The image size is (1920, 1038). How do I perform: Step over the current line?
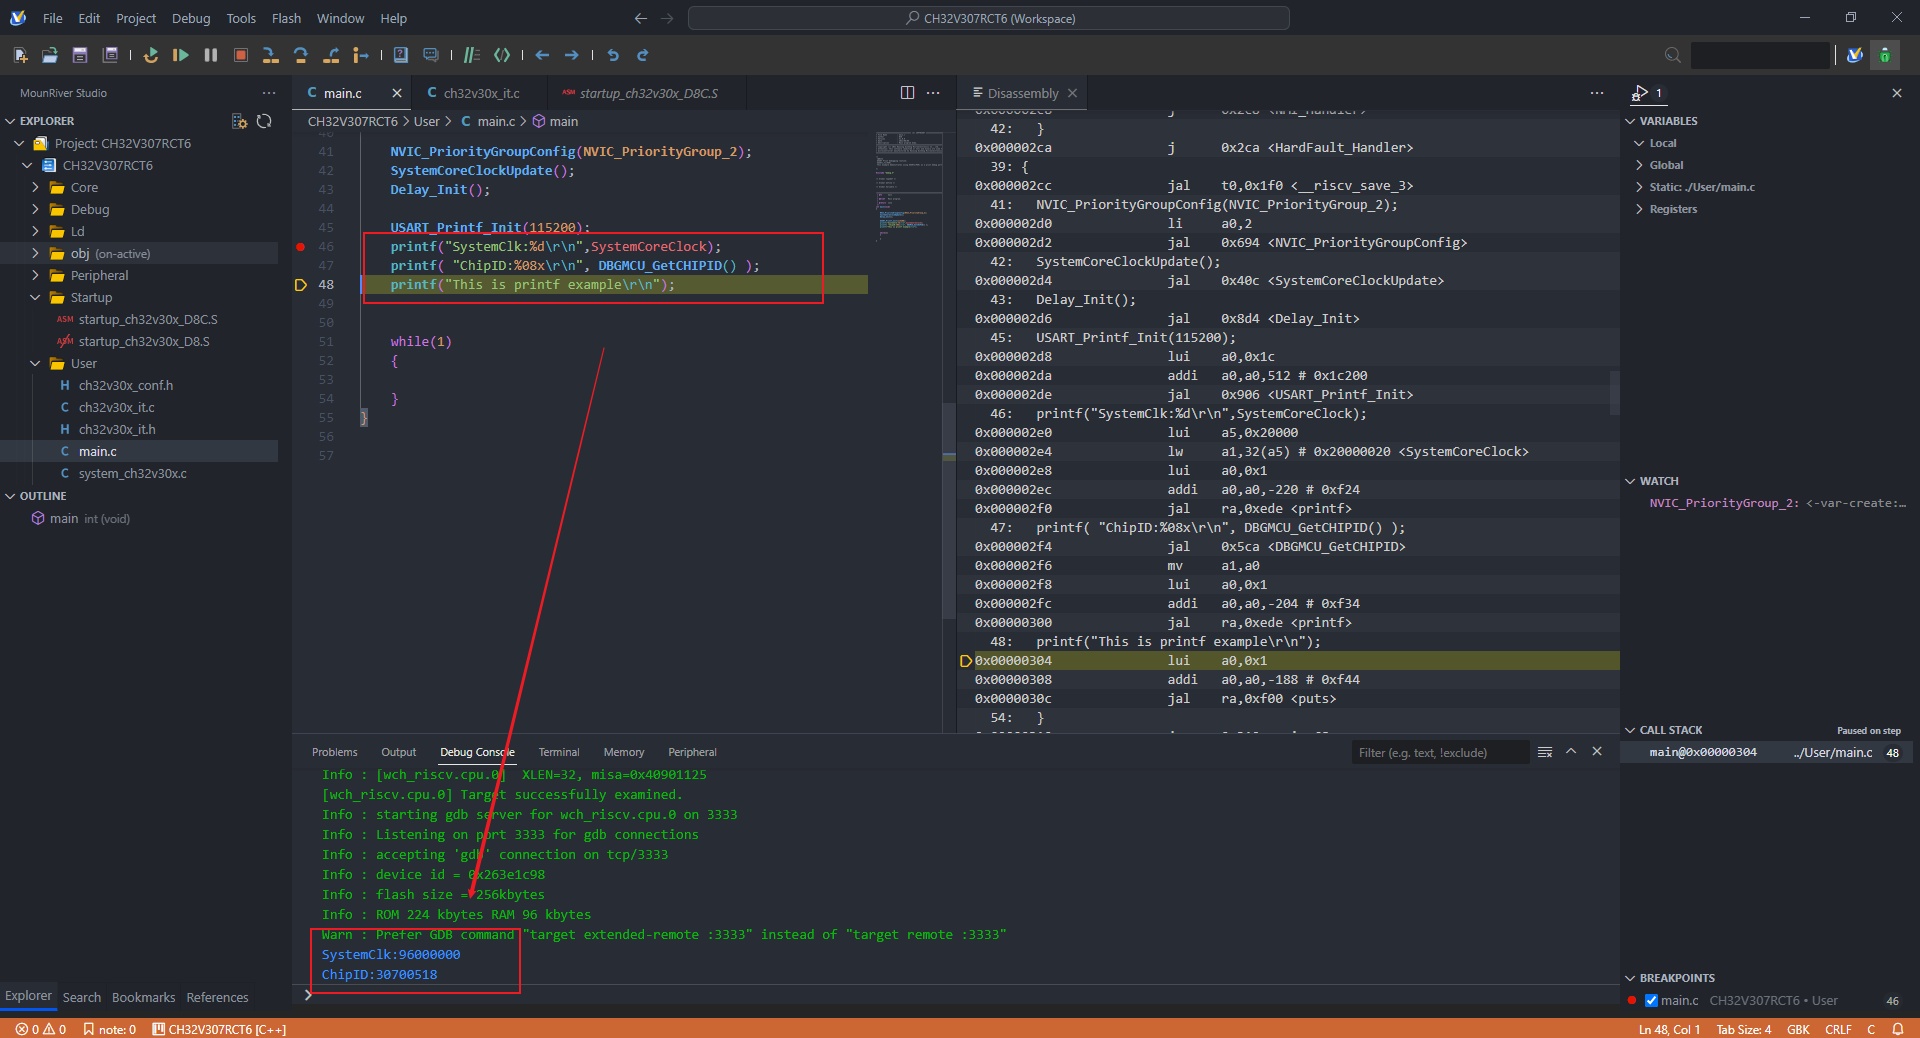click(301, 55)
